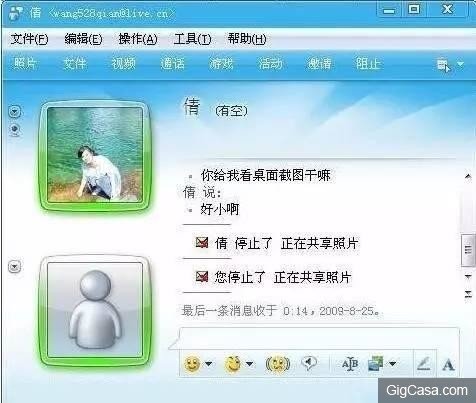The height and width of the screenshot is (403, 476).
Task: Send a nudge to the contact
Action: click(278, 364)
